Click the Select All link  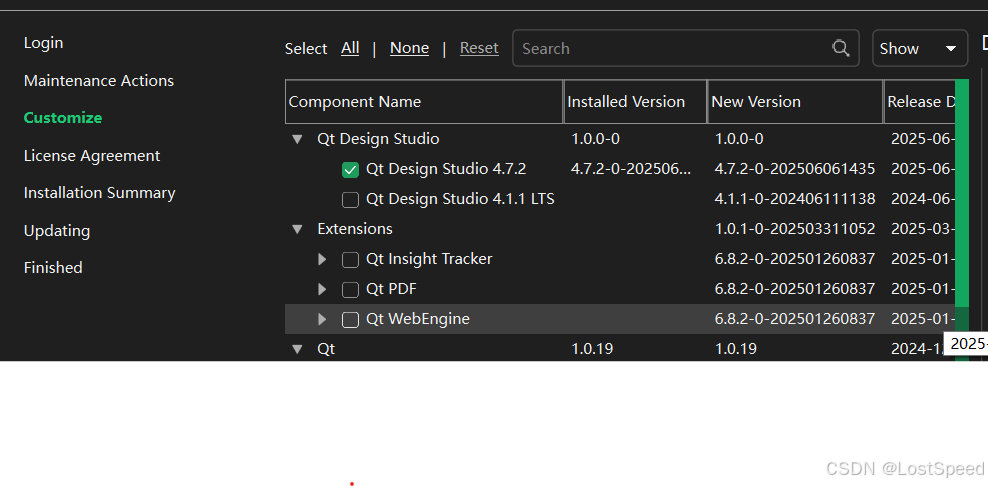[350, 48]
